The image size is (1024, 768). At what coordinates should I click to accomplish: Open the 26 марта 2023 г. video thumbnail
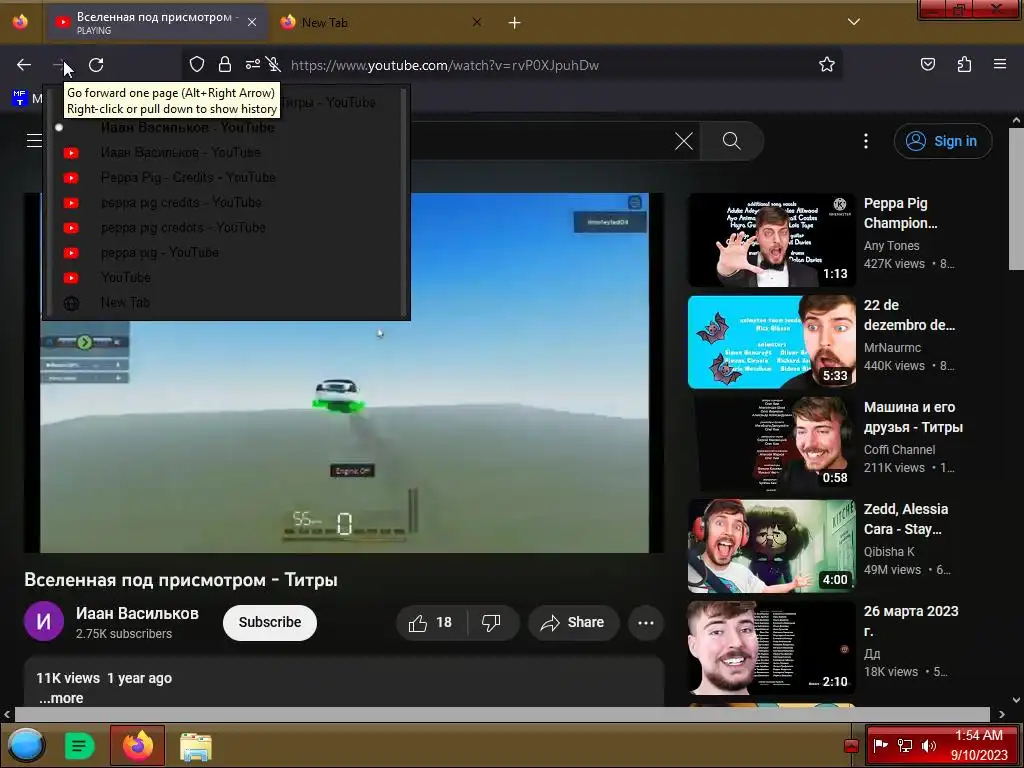[x=771, y=647]
